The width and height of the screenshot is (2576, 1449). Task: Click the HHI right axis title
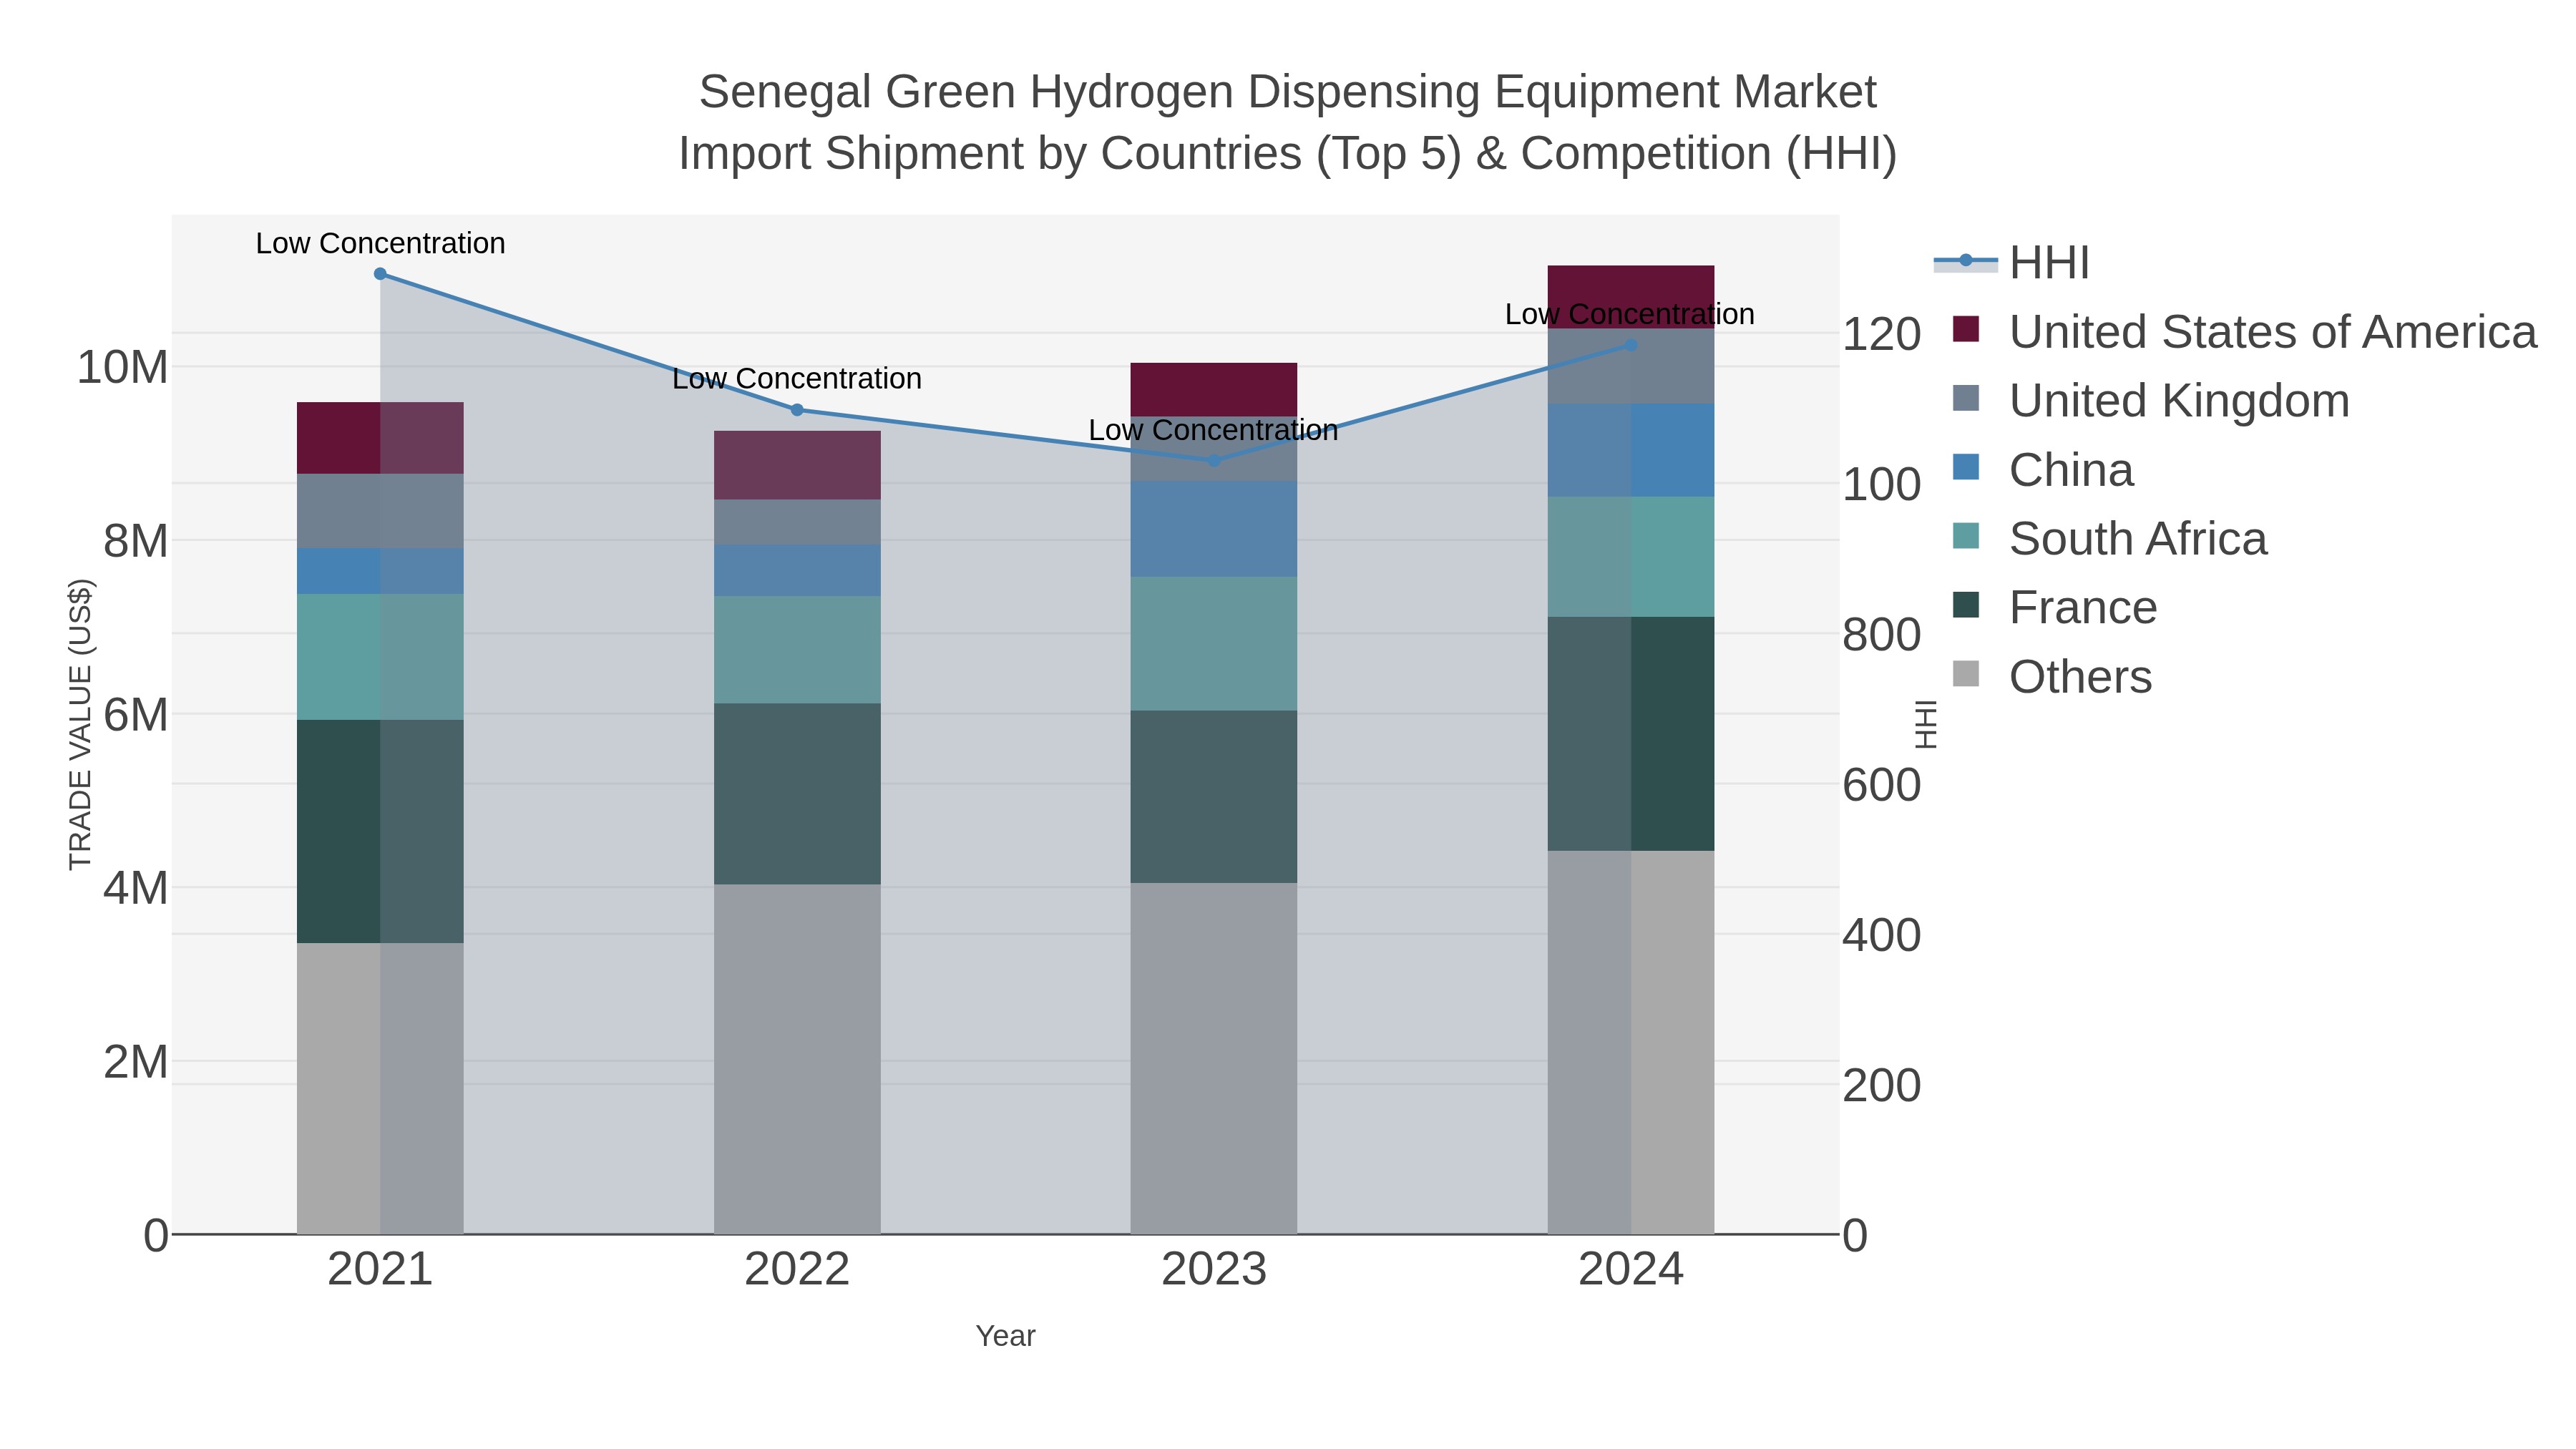click(1925, 725)
